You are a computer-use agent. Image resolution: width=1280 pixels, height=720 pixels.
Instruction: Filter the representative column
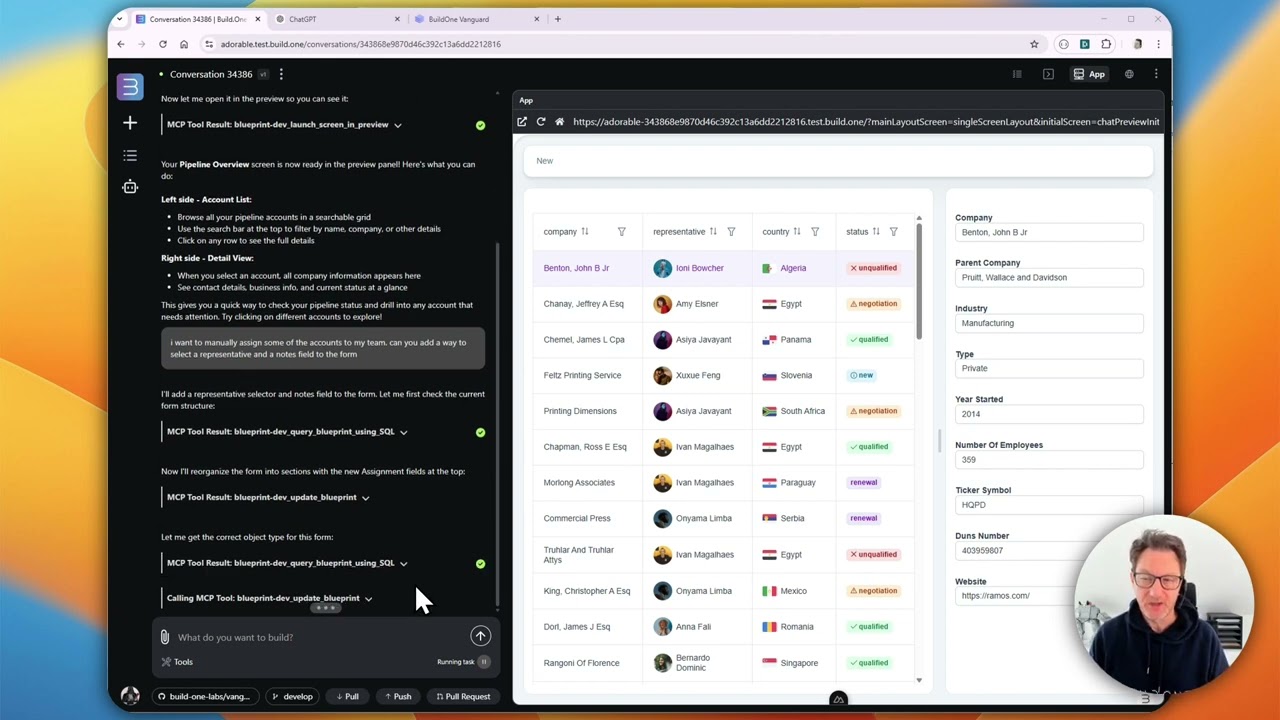pos(731,232)
